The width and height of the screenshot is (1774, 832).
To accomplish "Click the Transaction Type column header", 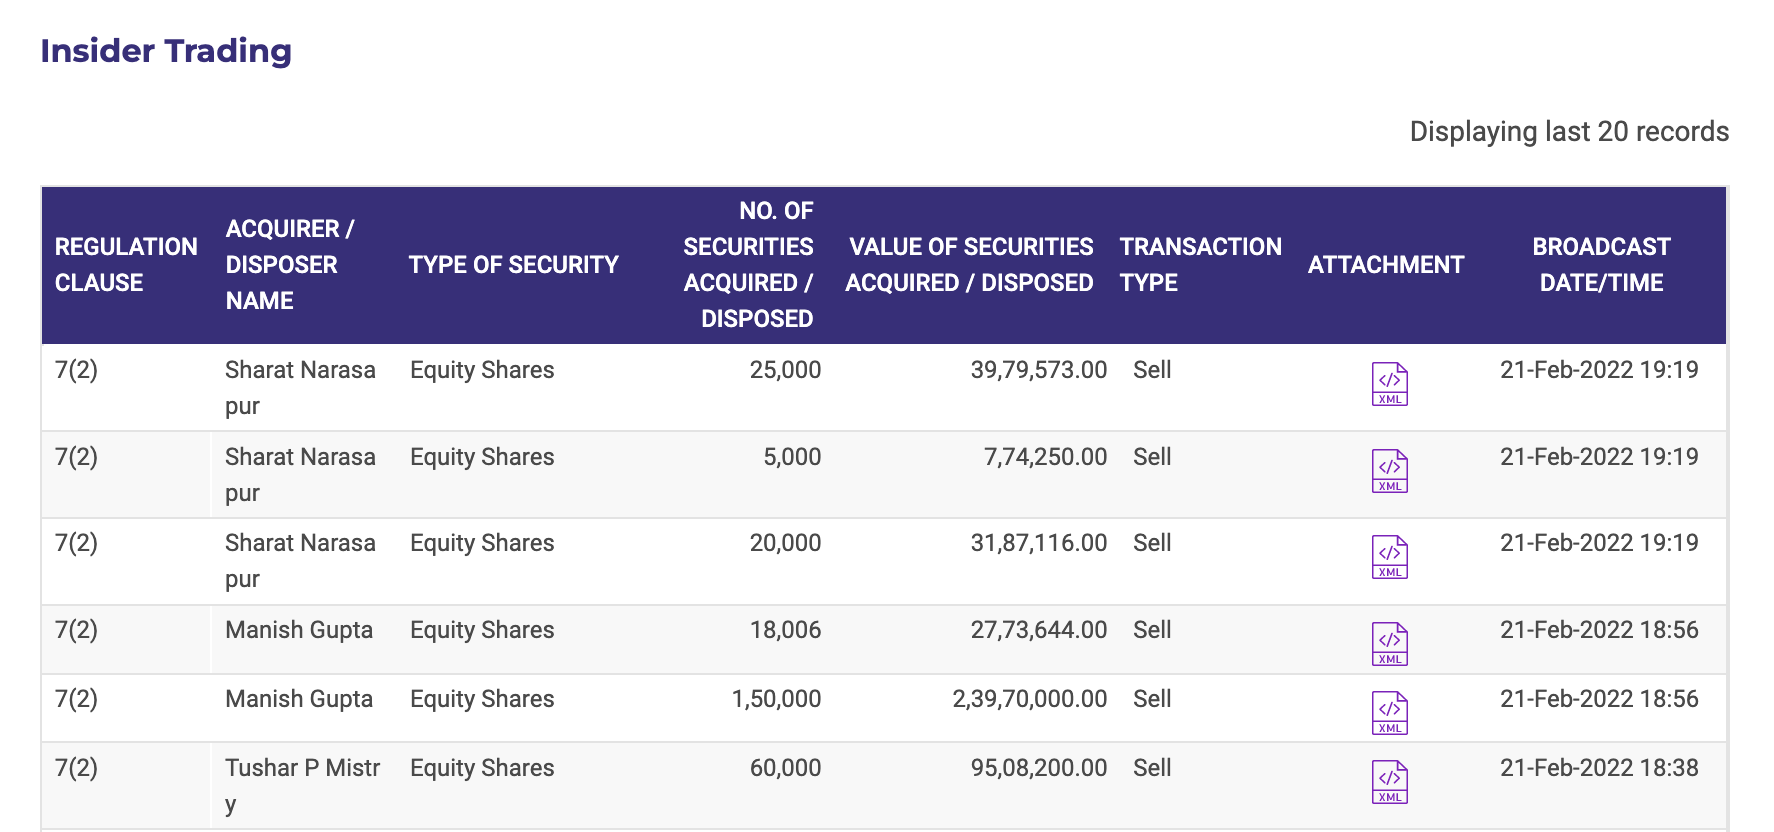I will [1200, 265].
